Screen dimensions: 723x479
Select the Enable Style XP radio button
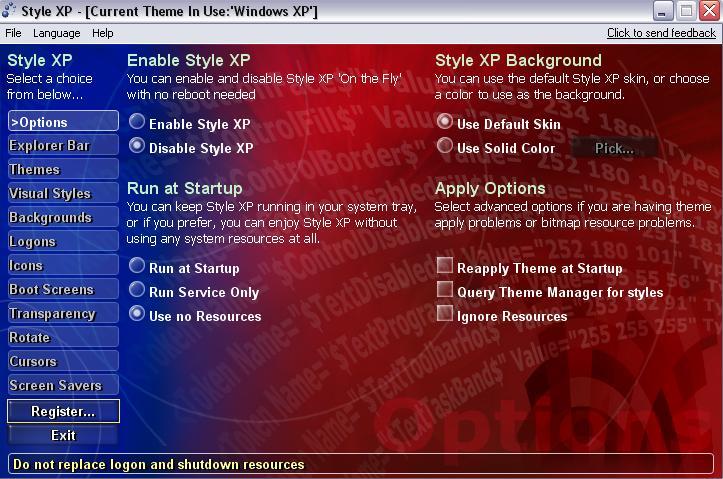pos(138,124)
